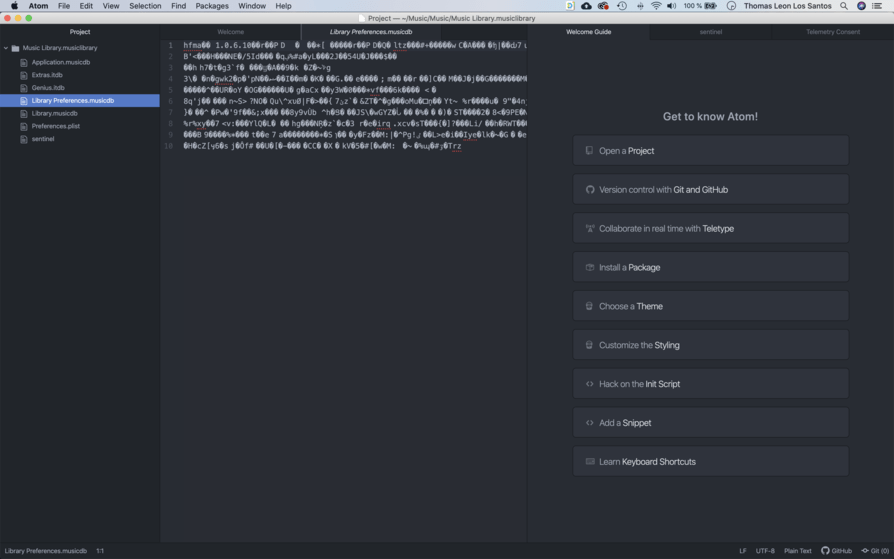This screenshot has height=559, width=894.
Task: Switch to Library Preferences.musicdb tab
Action: (371, 32)
